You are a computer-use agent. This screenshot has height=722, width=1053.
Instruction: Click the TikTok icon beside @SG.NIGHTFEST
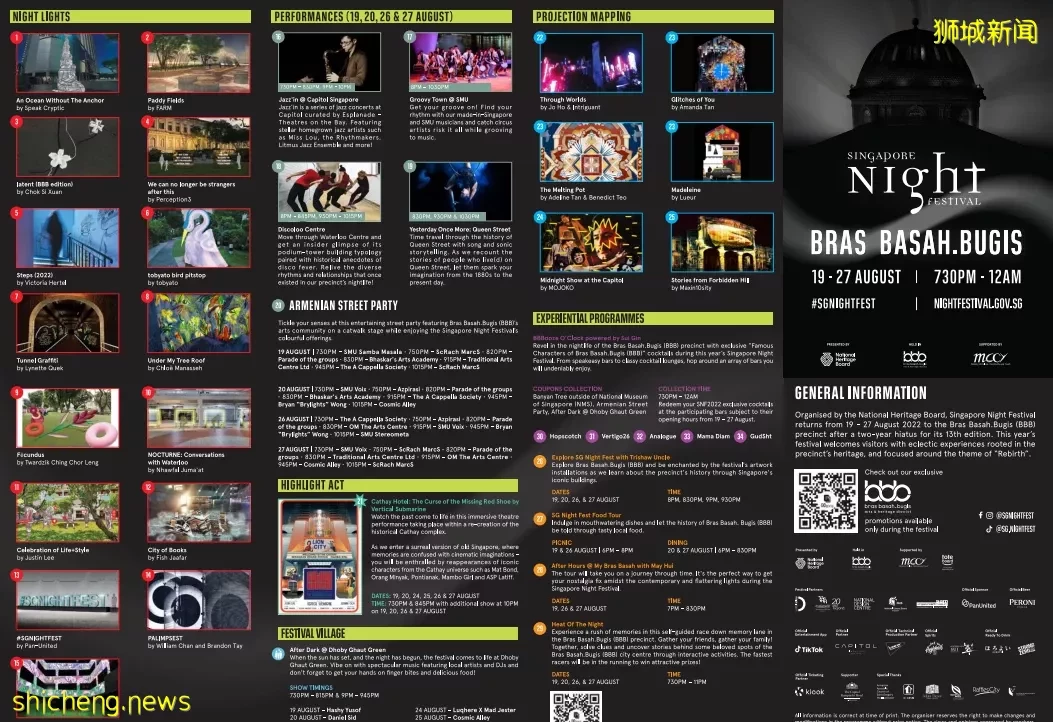(989, 529)
